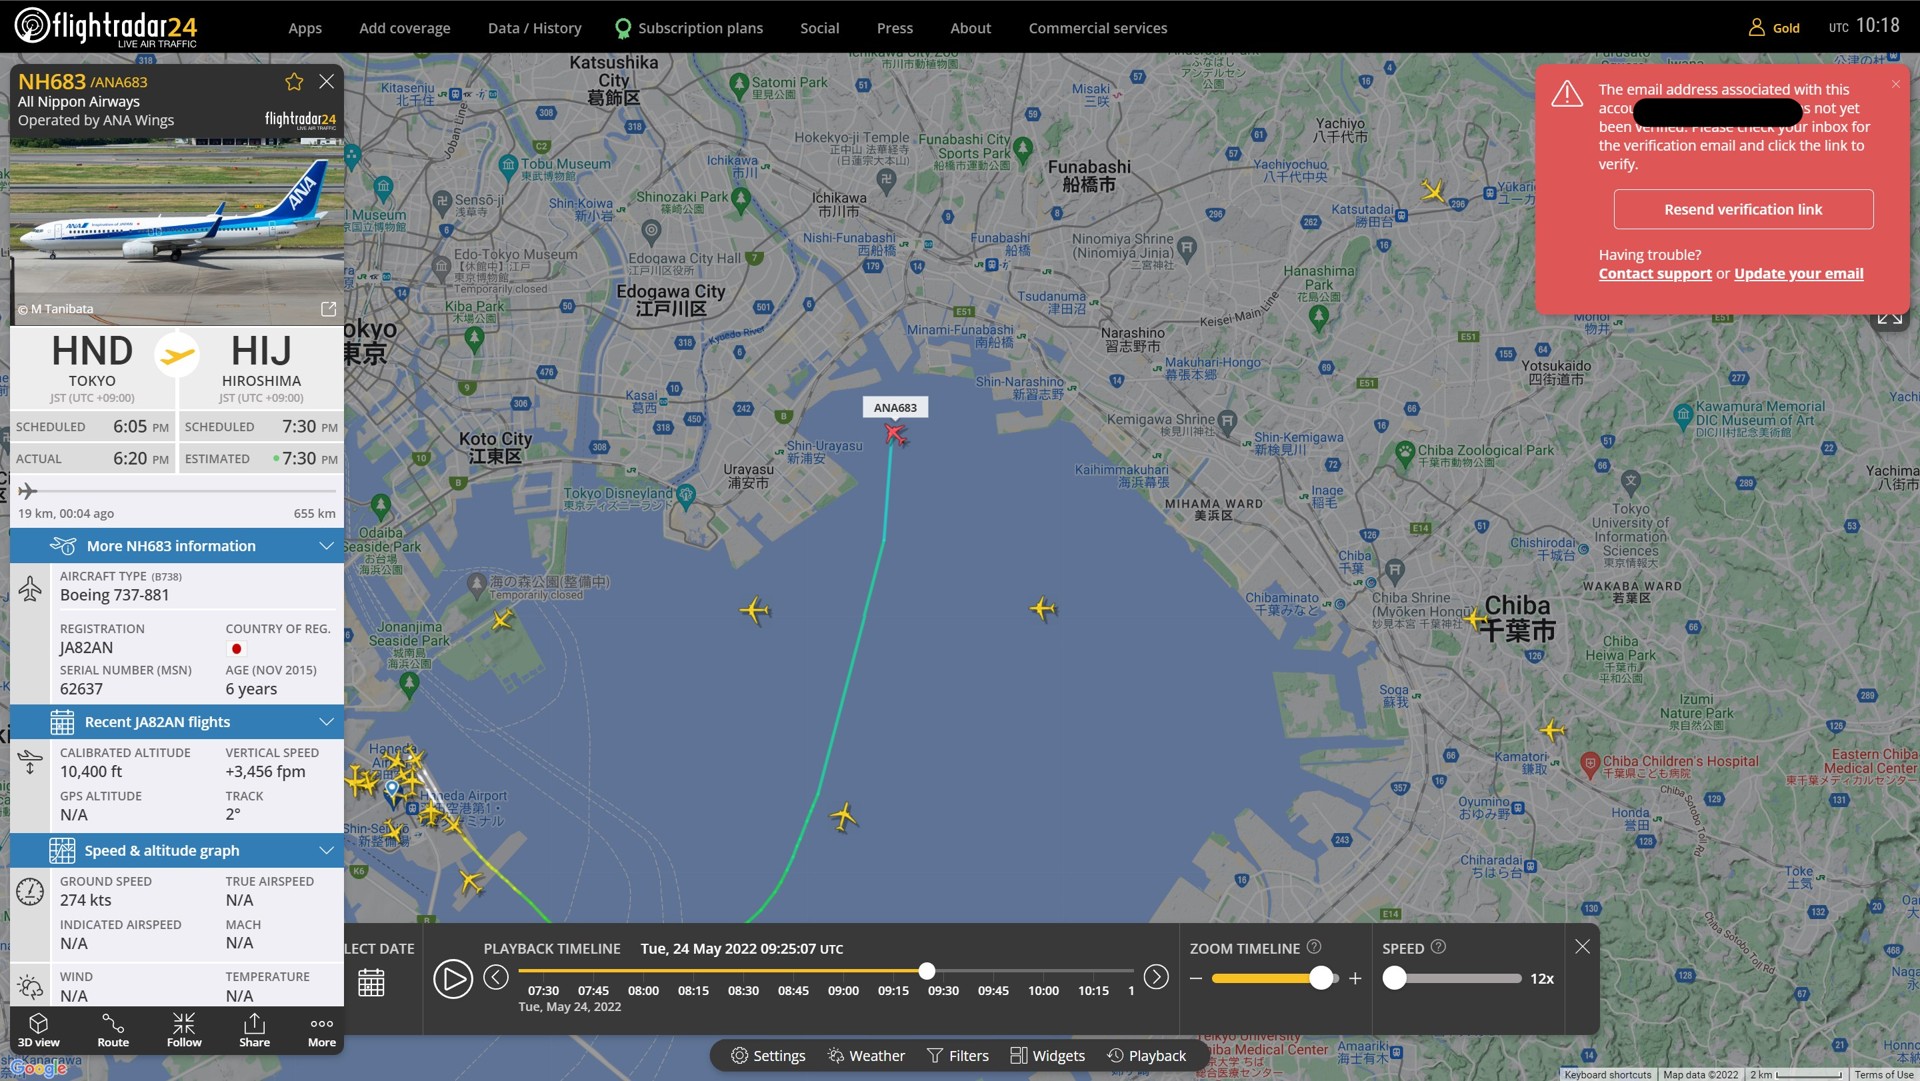Favorite flight NH683 with the star
Viewport: 1920px width, 1081px height.
pos(294,81)
